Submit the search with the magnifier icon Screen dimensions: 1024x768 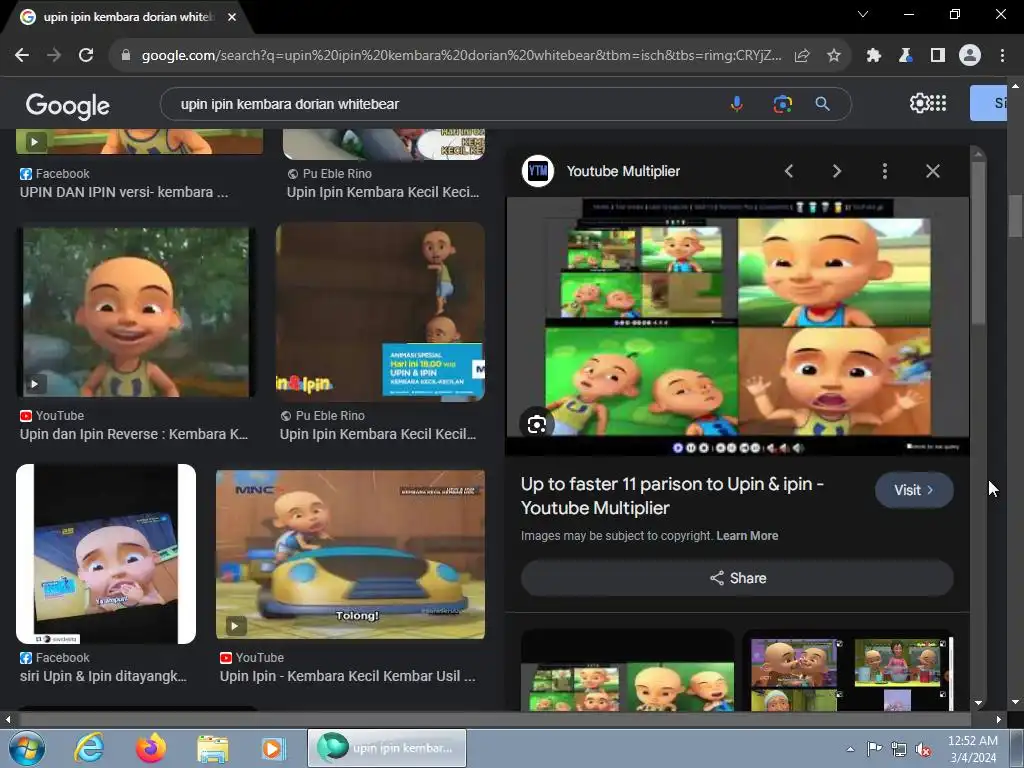[822, 104]
